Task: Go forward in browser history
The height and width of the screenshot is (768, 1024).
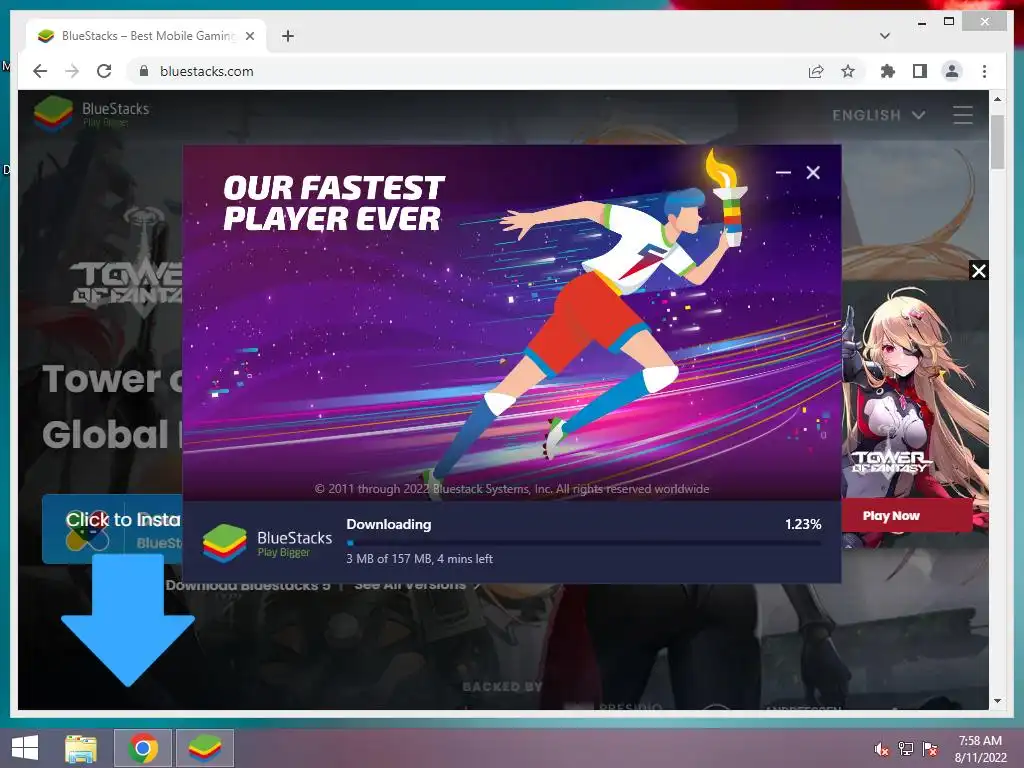Action: pos(72,71)
